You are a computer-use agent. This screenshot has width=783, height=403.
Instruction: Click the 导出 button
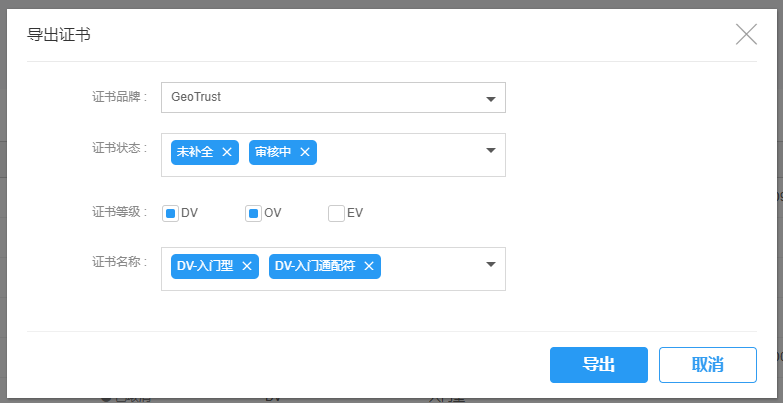[x=598, y=365]
